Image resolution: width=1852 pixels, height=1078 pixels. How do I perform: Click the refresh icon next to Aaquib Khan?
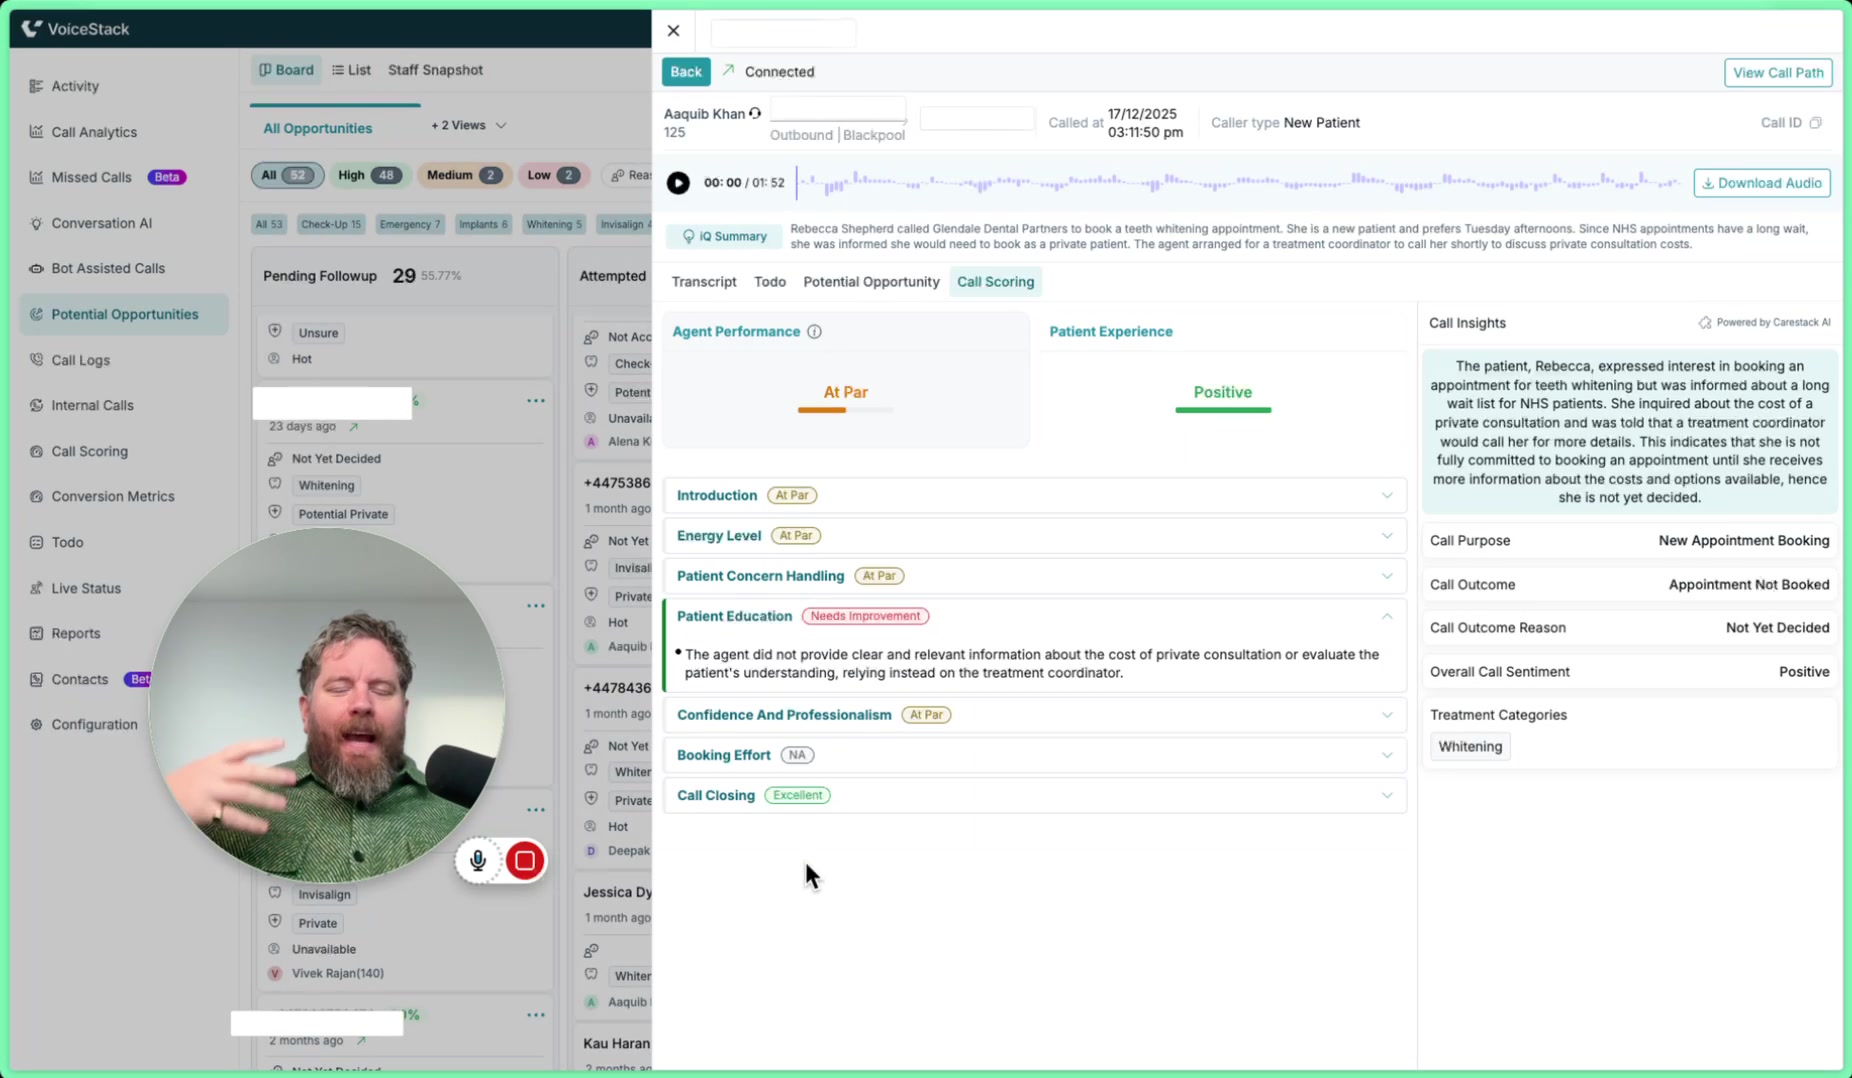[x=755, y=114]
